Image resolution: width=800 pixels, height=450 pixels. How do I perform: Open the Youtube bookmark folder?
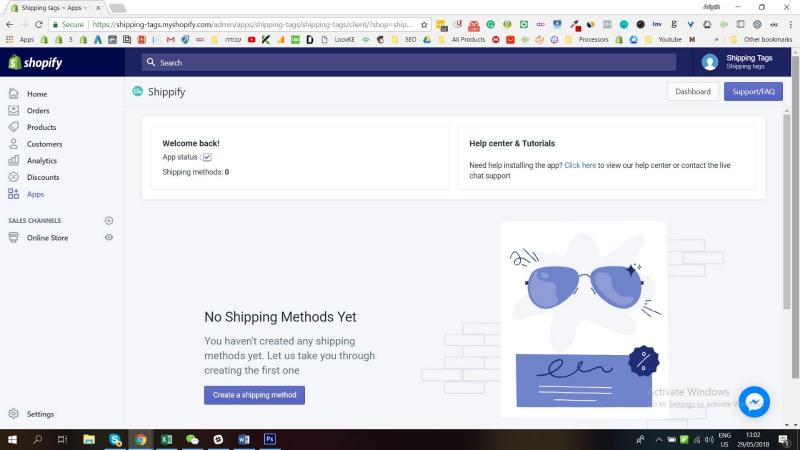[664, 39]
